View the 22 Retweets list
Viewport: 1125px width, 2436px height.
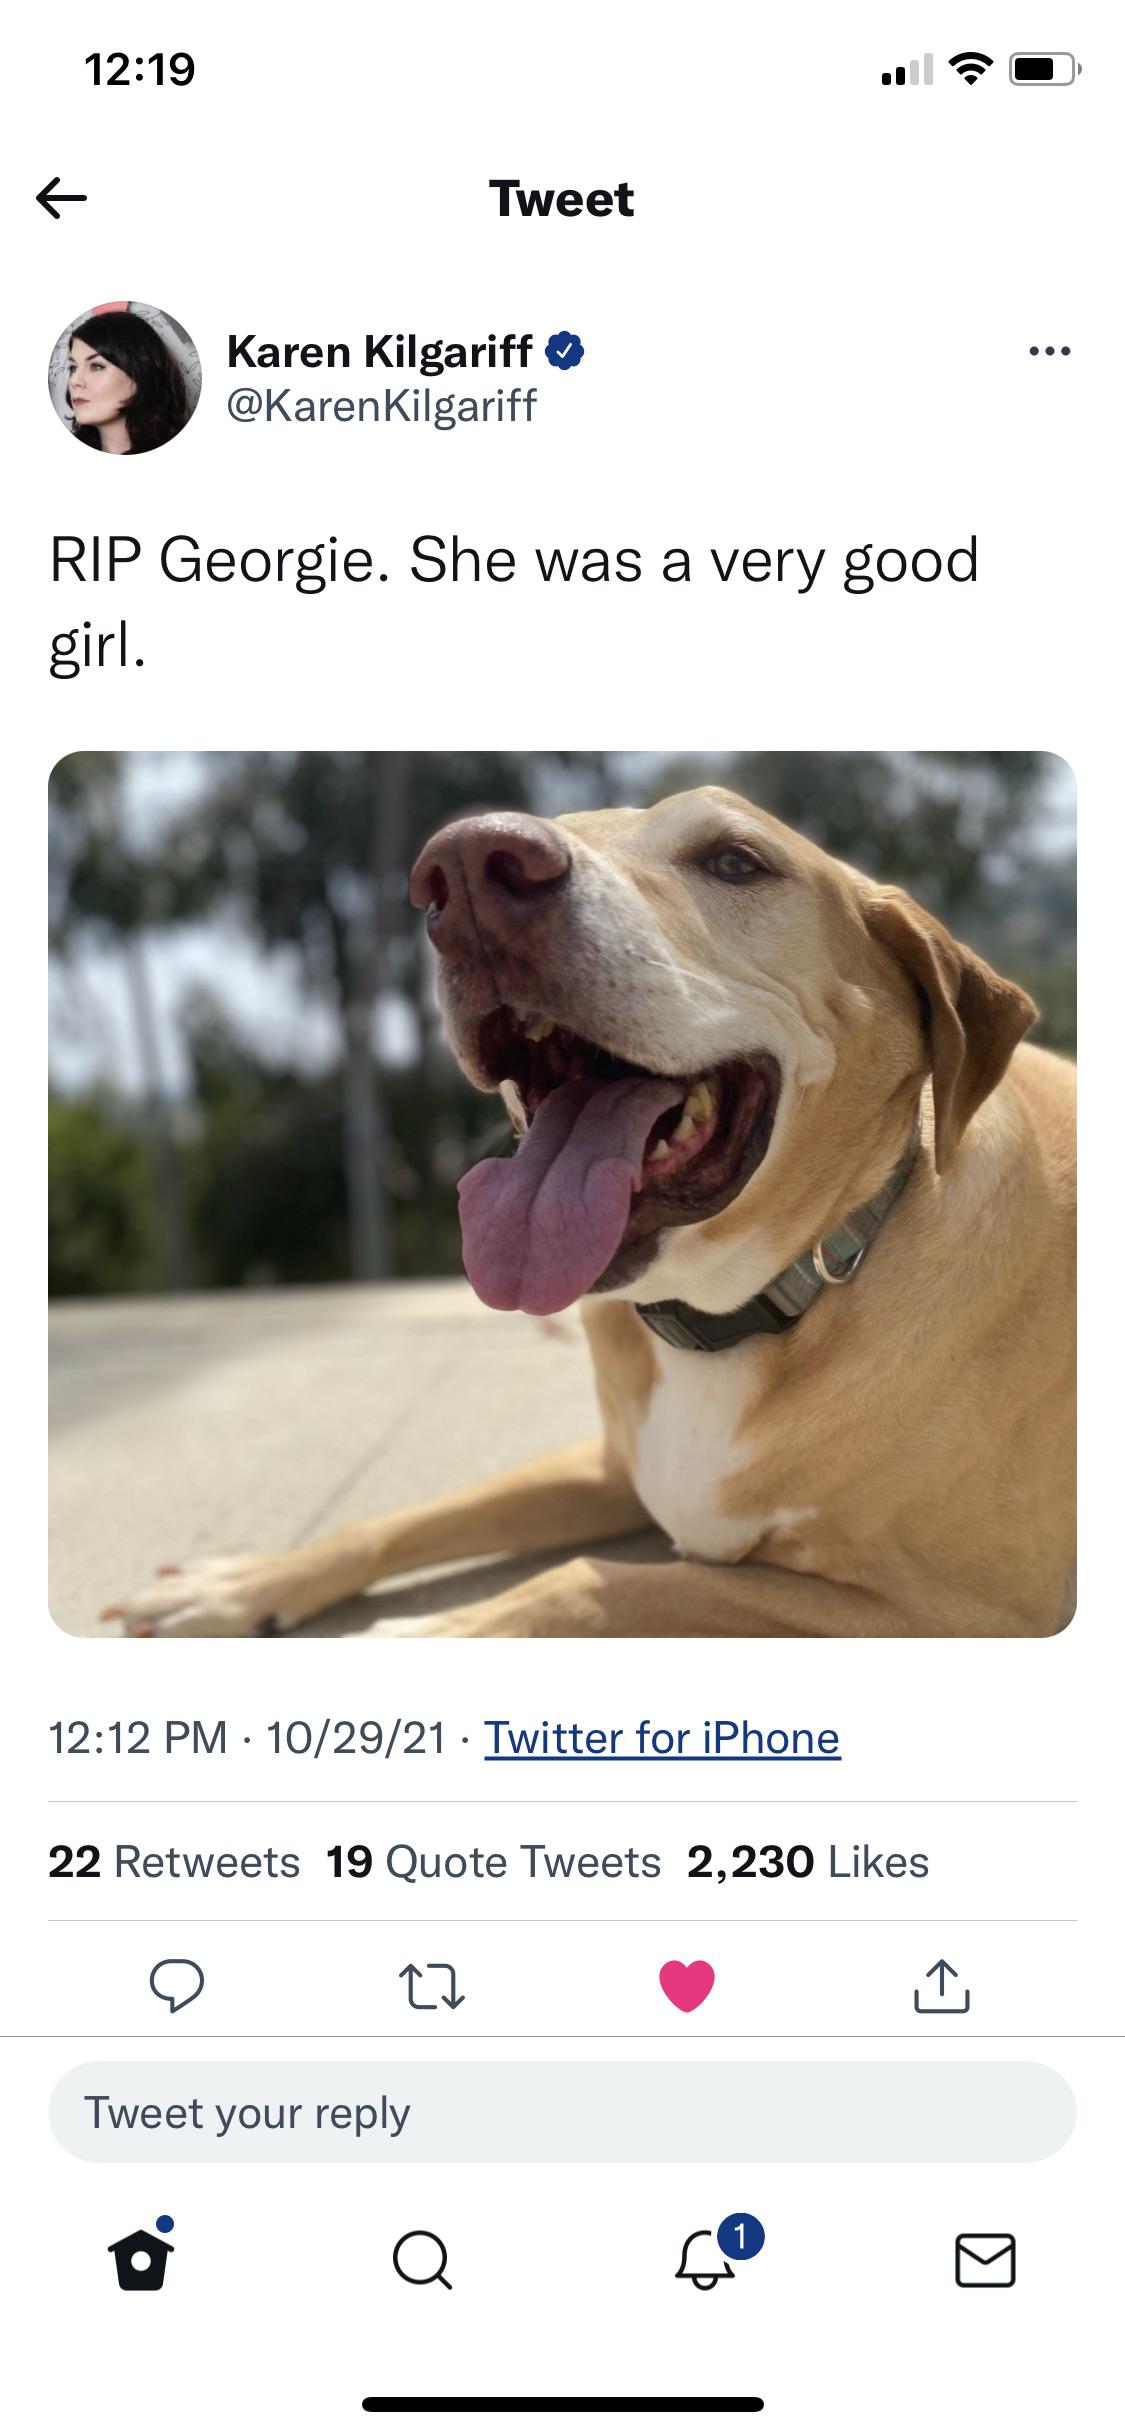point(174,1862)
